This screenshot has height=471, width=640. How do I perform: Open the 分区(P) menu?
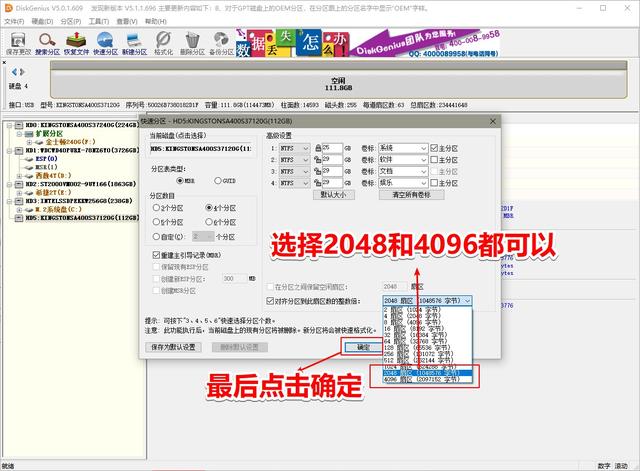(x=71, y=21)
